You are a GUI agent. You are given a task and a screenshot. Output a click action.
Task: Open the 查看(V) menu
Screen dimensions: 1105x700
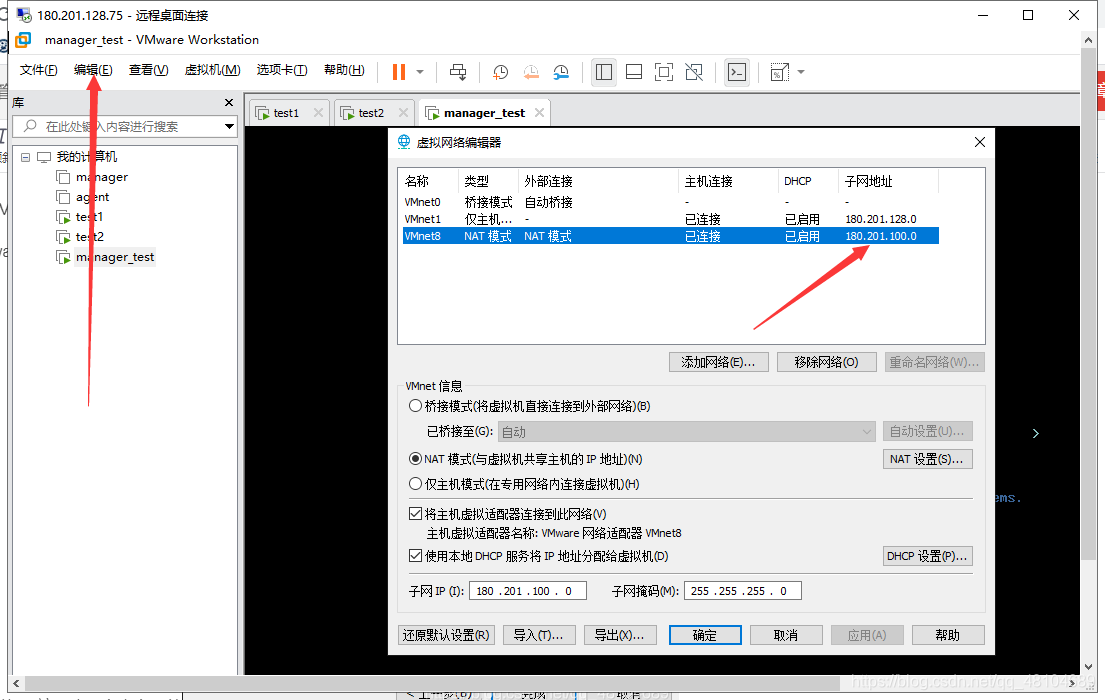point(149,70)
